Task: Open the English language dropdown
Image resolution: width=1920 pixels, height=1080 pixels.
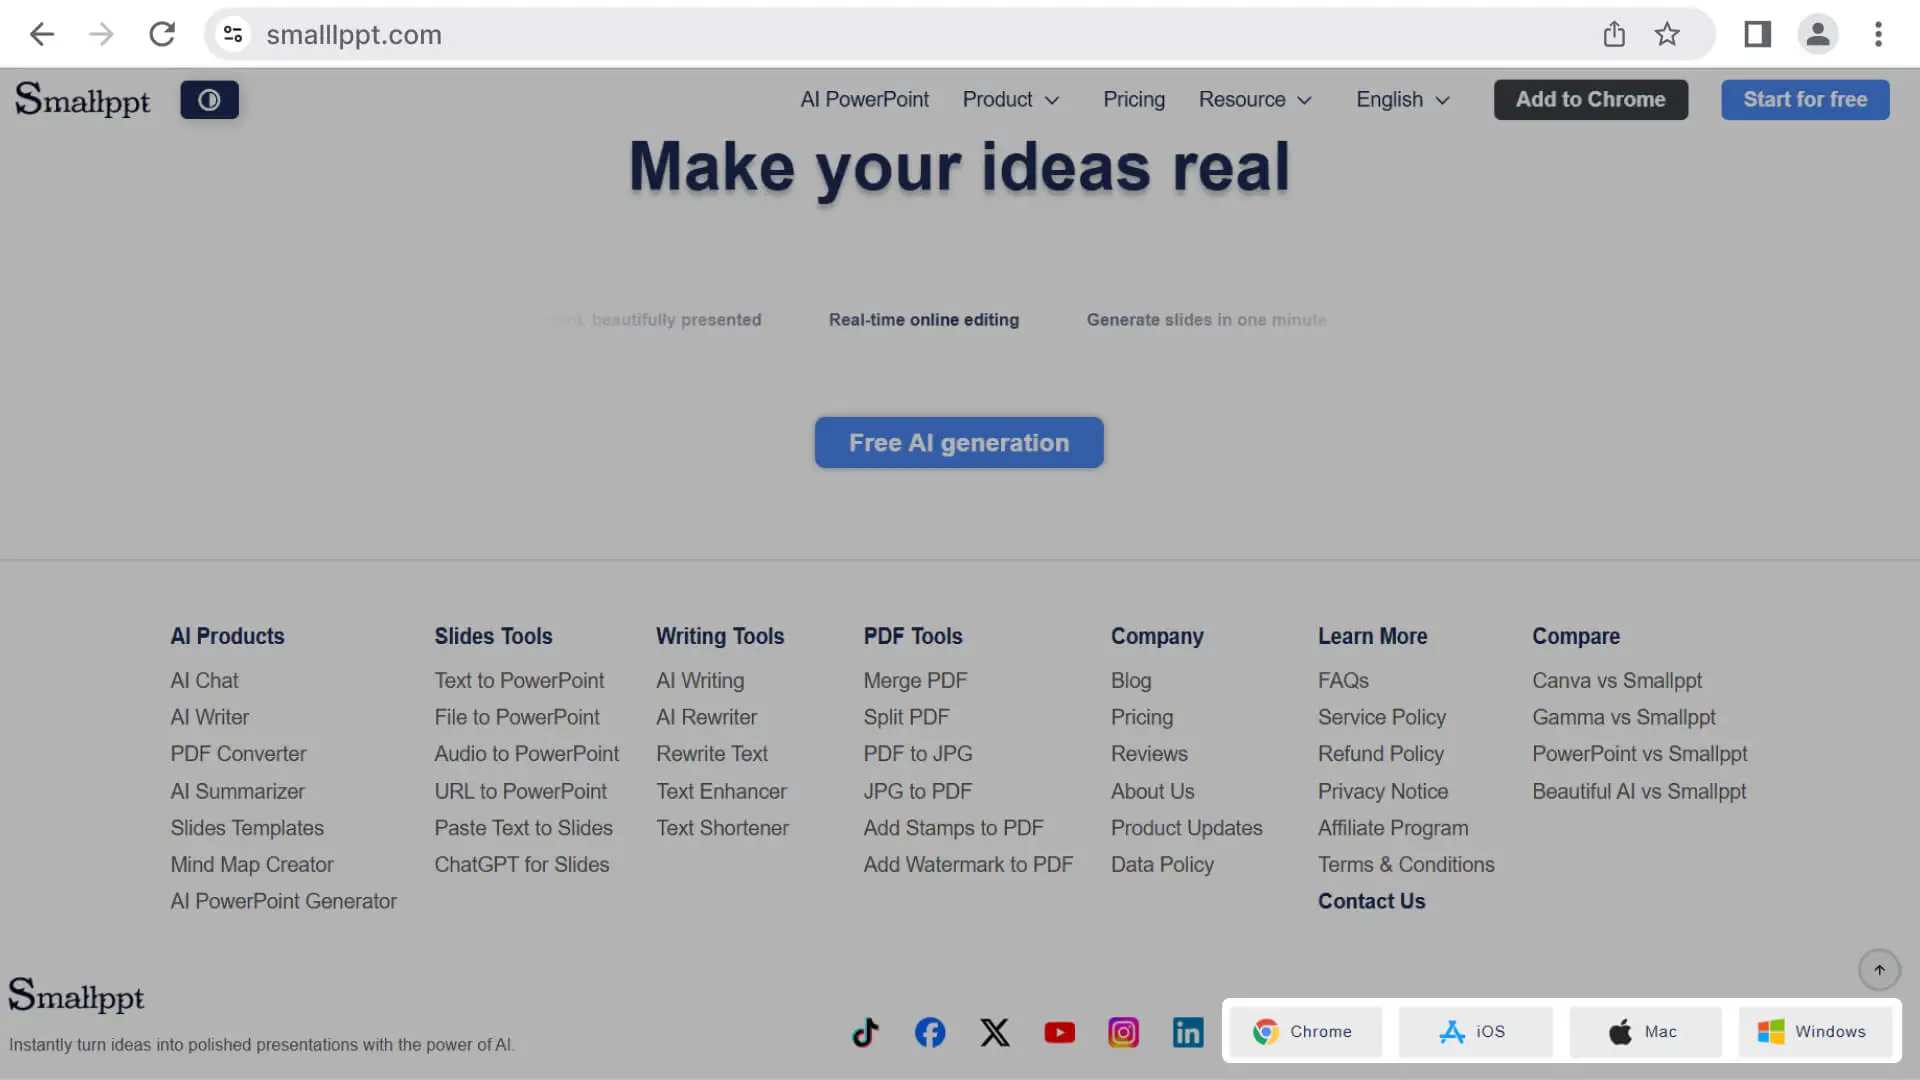Action: point(1402,100)
